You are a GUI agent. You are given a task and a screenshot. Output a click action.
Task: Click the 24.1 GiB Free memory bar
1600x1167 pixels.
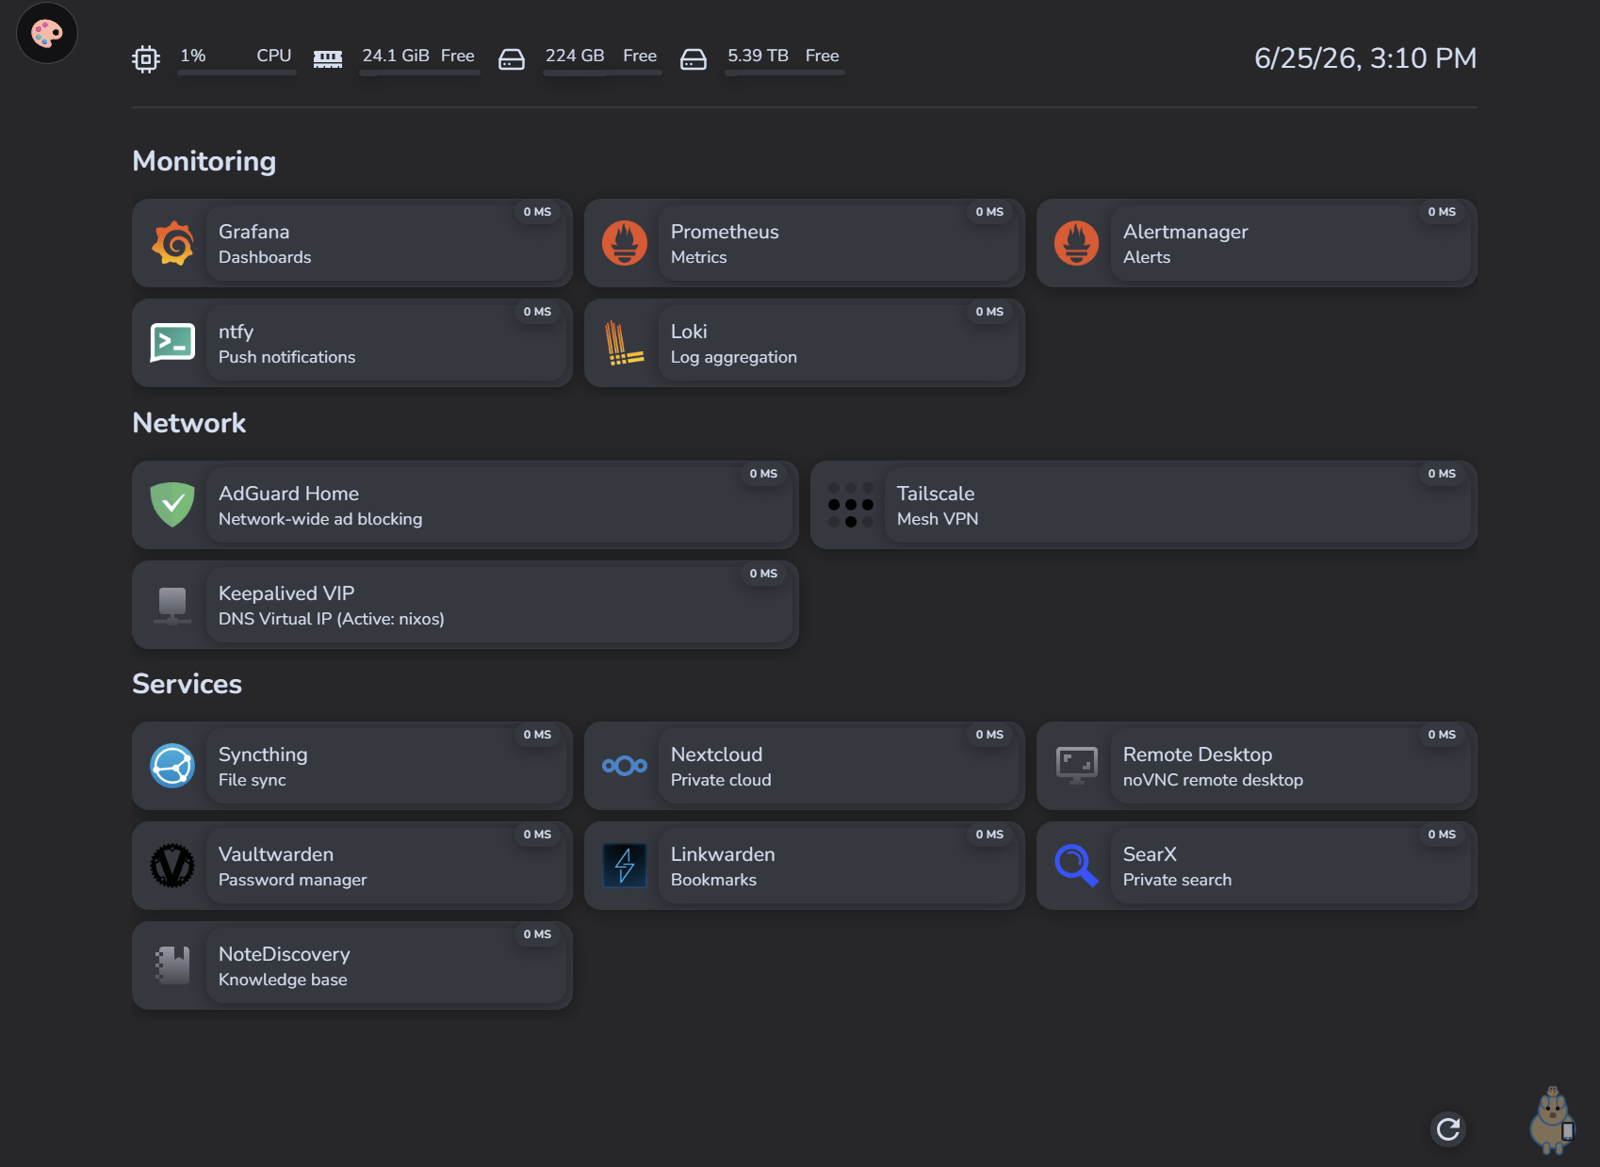coord(420,72)
